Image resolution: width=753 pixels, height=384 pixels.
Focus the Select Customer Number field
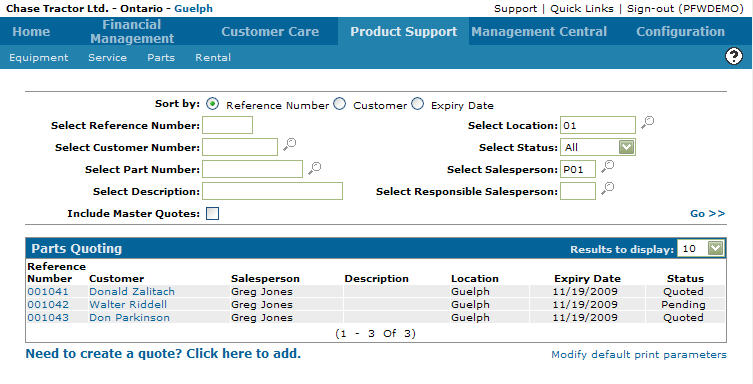click(x=240, y=147)
